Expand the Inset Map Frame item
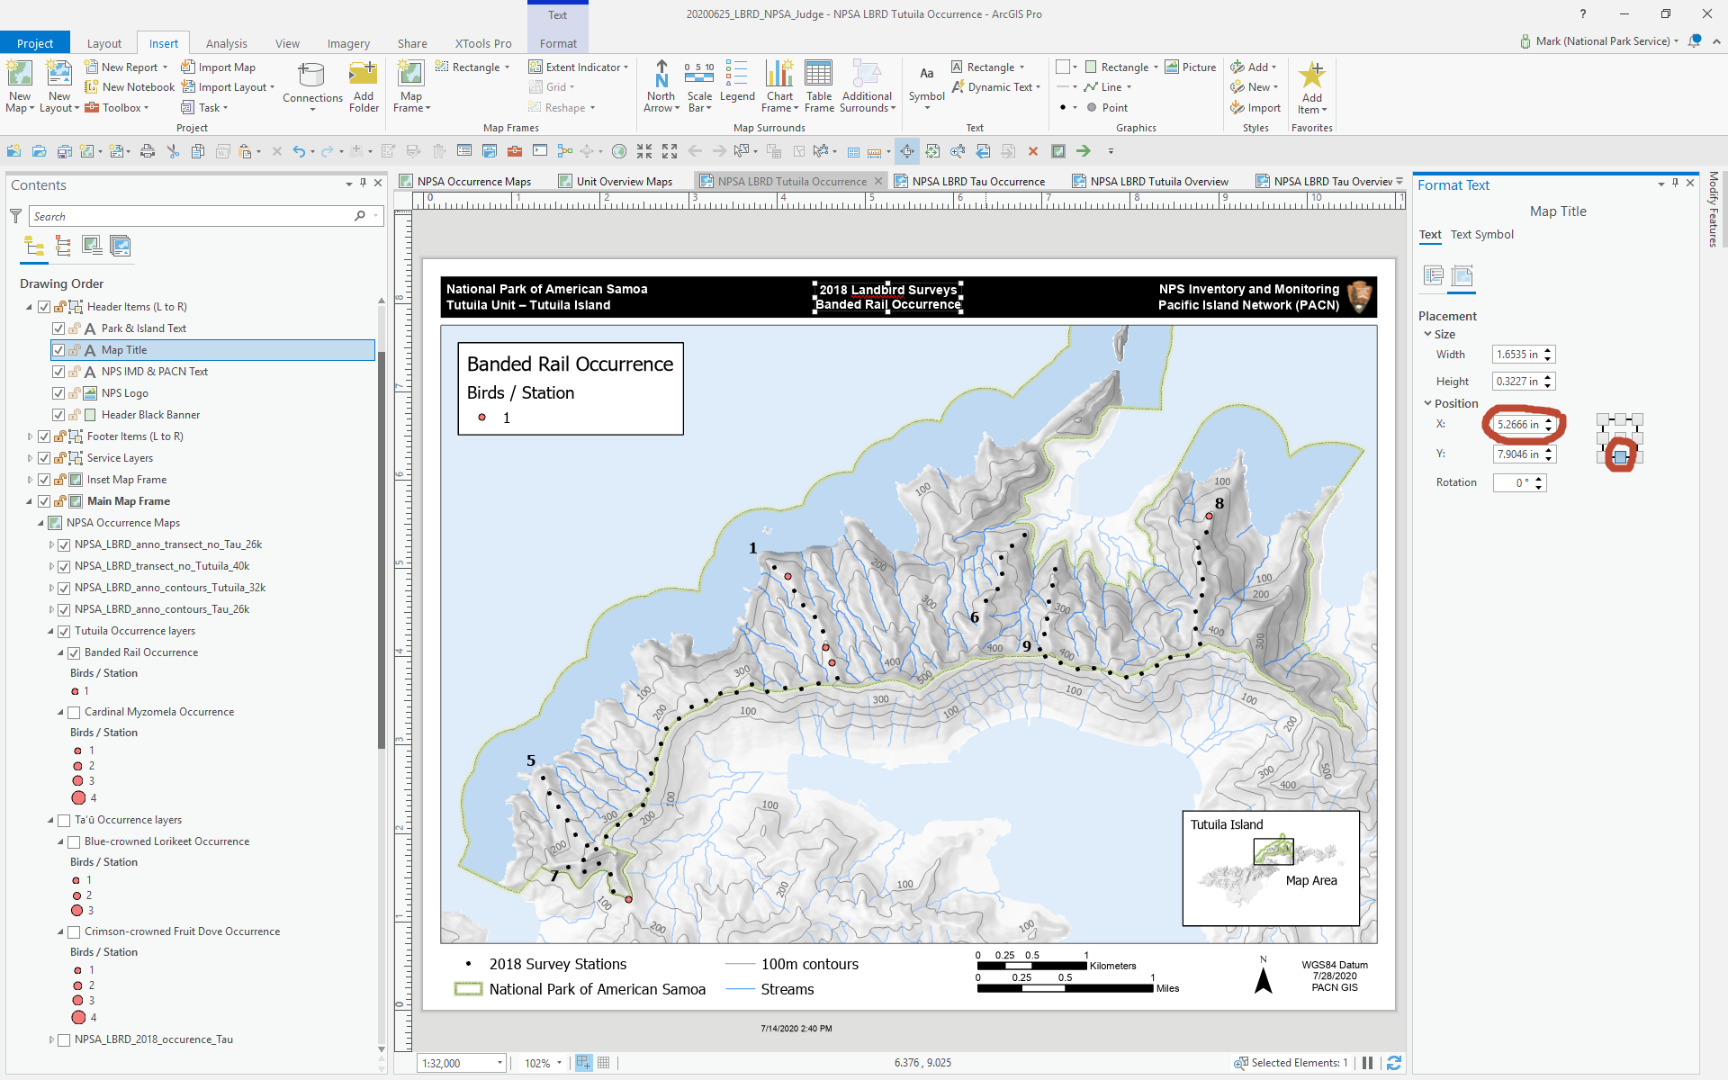Image resolution: width=1728 pixels, height=1080 pixels. 29,480
